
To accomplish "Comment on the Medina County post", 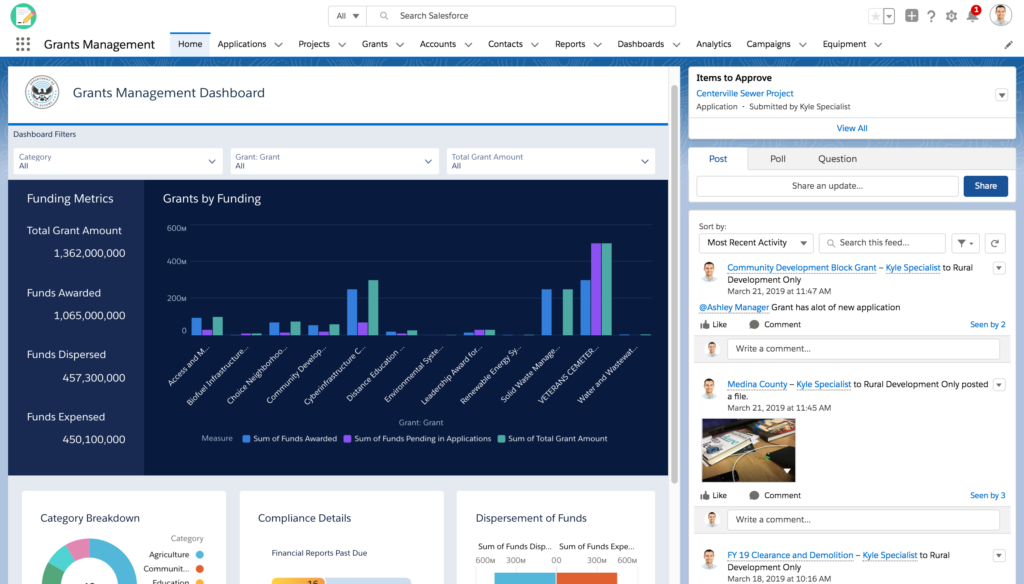I will tap(775, 496).
